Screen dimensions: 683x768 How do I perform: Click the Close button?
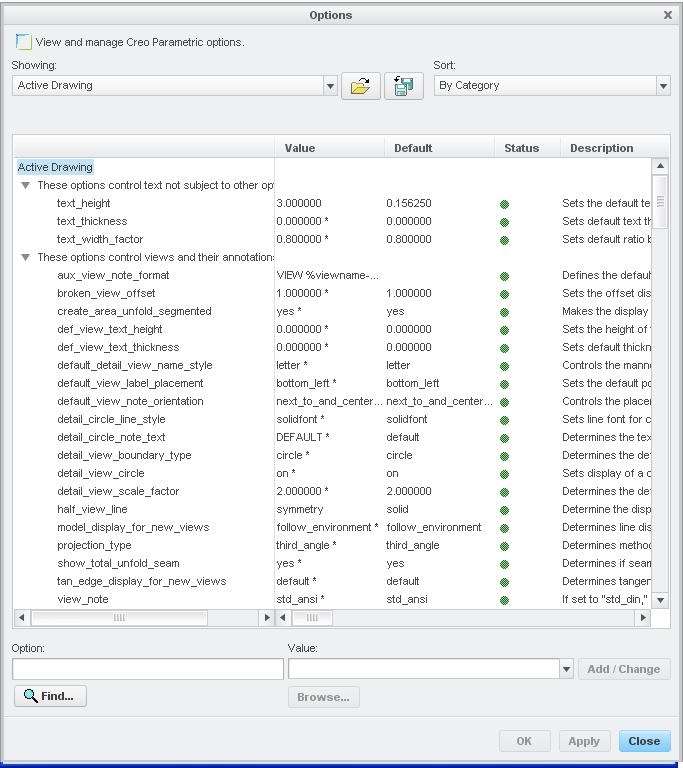644,741
